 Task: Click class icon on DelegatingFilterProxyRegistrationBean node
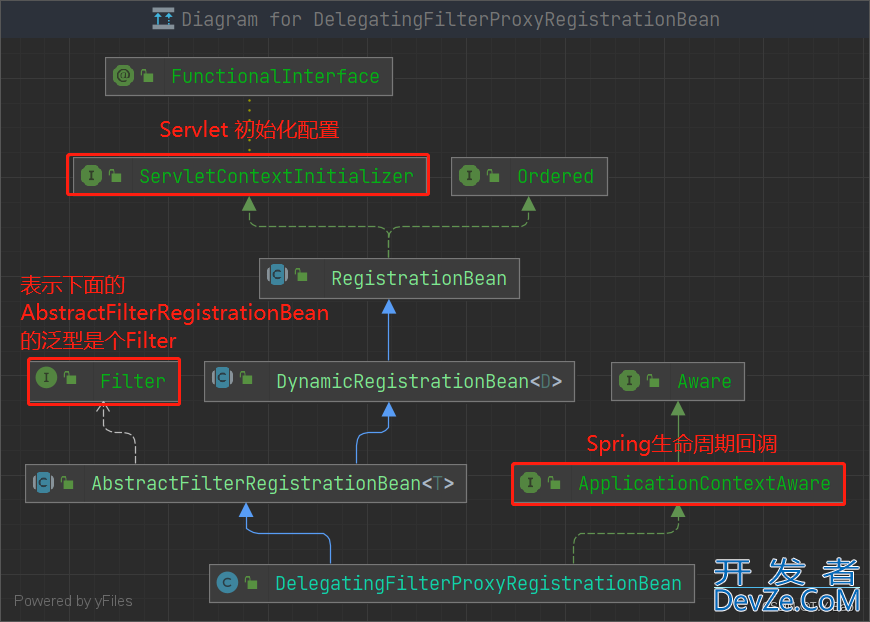click(x=227, y=583)
